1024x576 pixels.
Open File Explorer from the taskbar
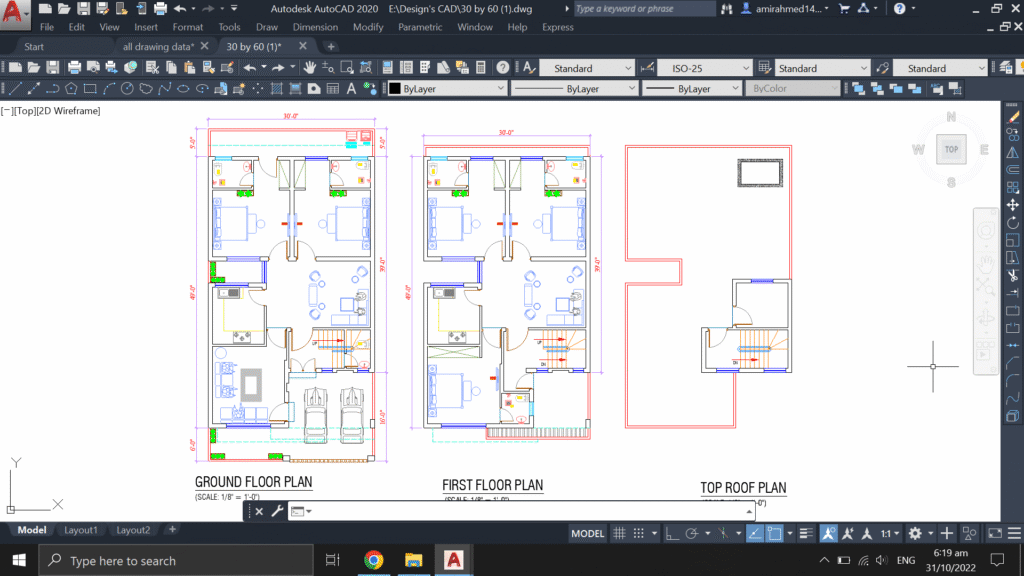point(413,560)
